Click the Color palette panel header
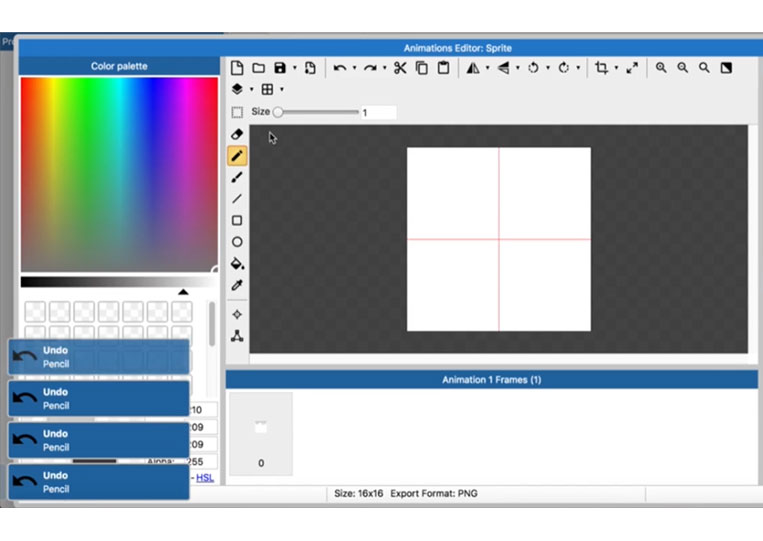Screen dimensions: 763x541 [119, 66]
